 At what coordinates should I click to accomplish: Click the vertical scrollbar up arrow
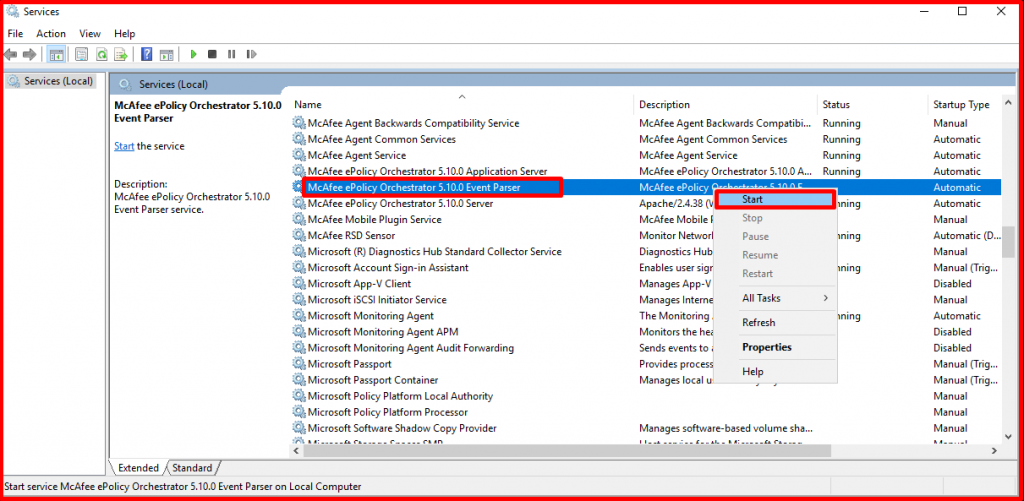pos(1008,105)
